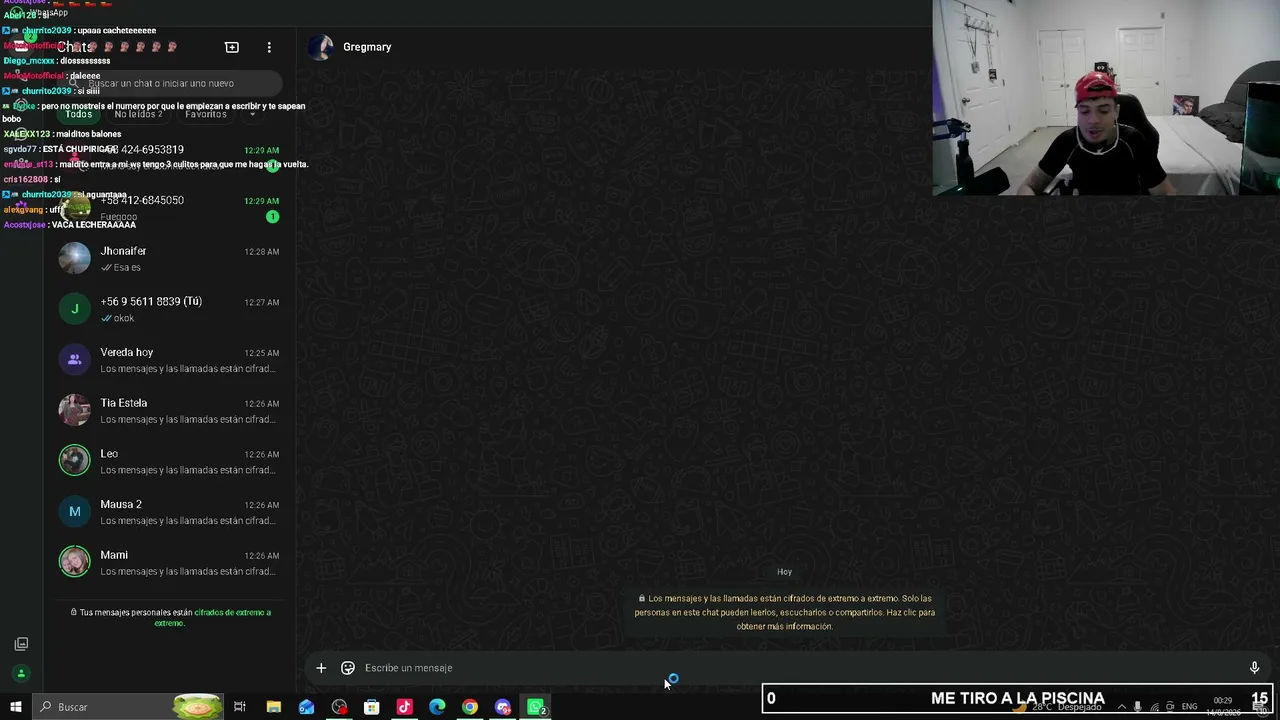The height and width of the screenshot is (720, 1280).
Task: Open the Mausa 2 chat
Action: click(169, 512)
